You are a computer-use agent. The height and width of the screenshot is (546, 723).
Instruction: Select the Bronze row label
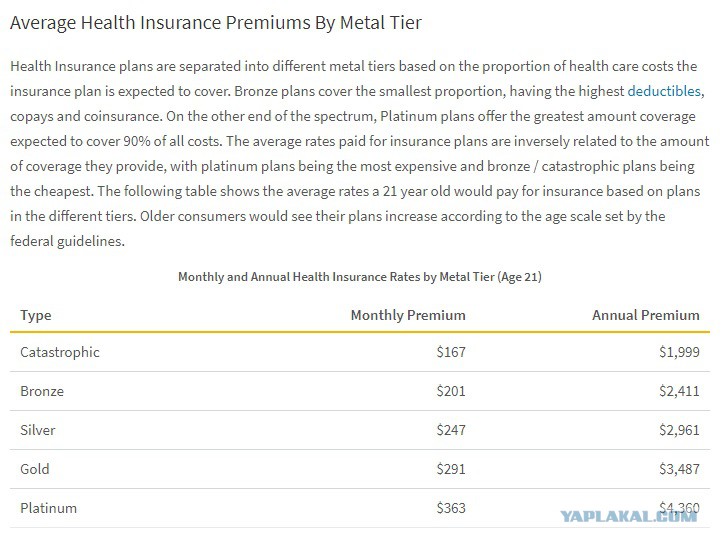pos(42,392)
